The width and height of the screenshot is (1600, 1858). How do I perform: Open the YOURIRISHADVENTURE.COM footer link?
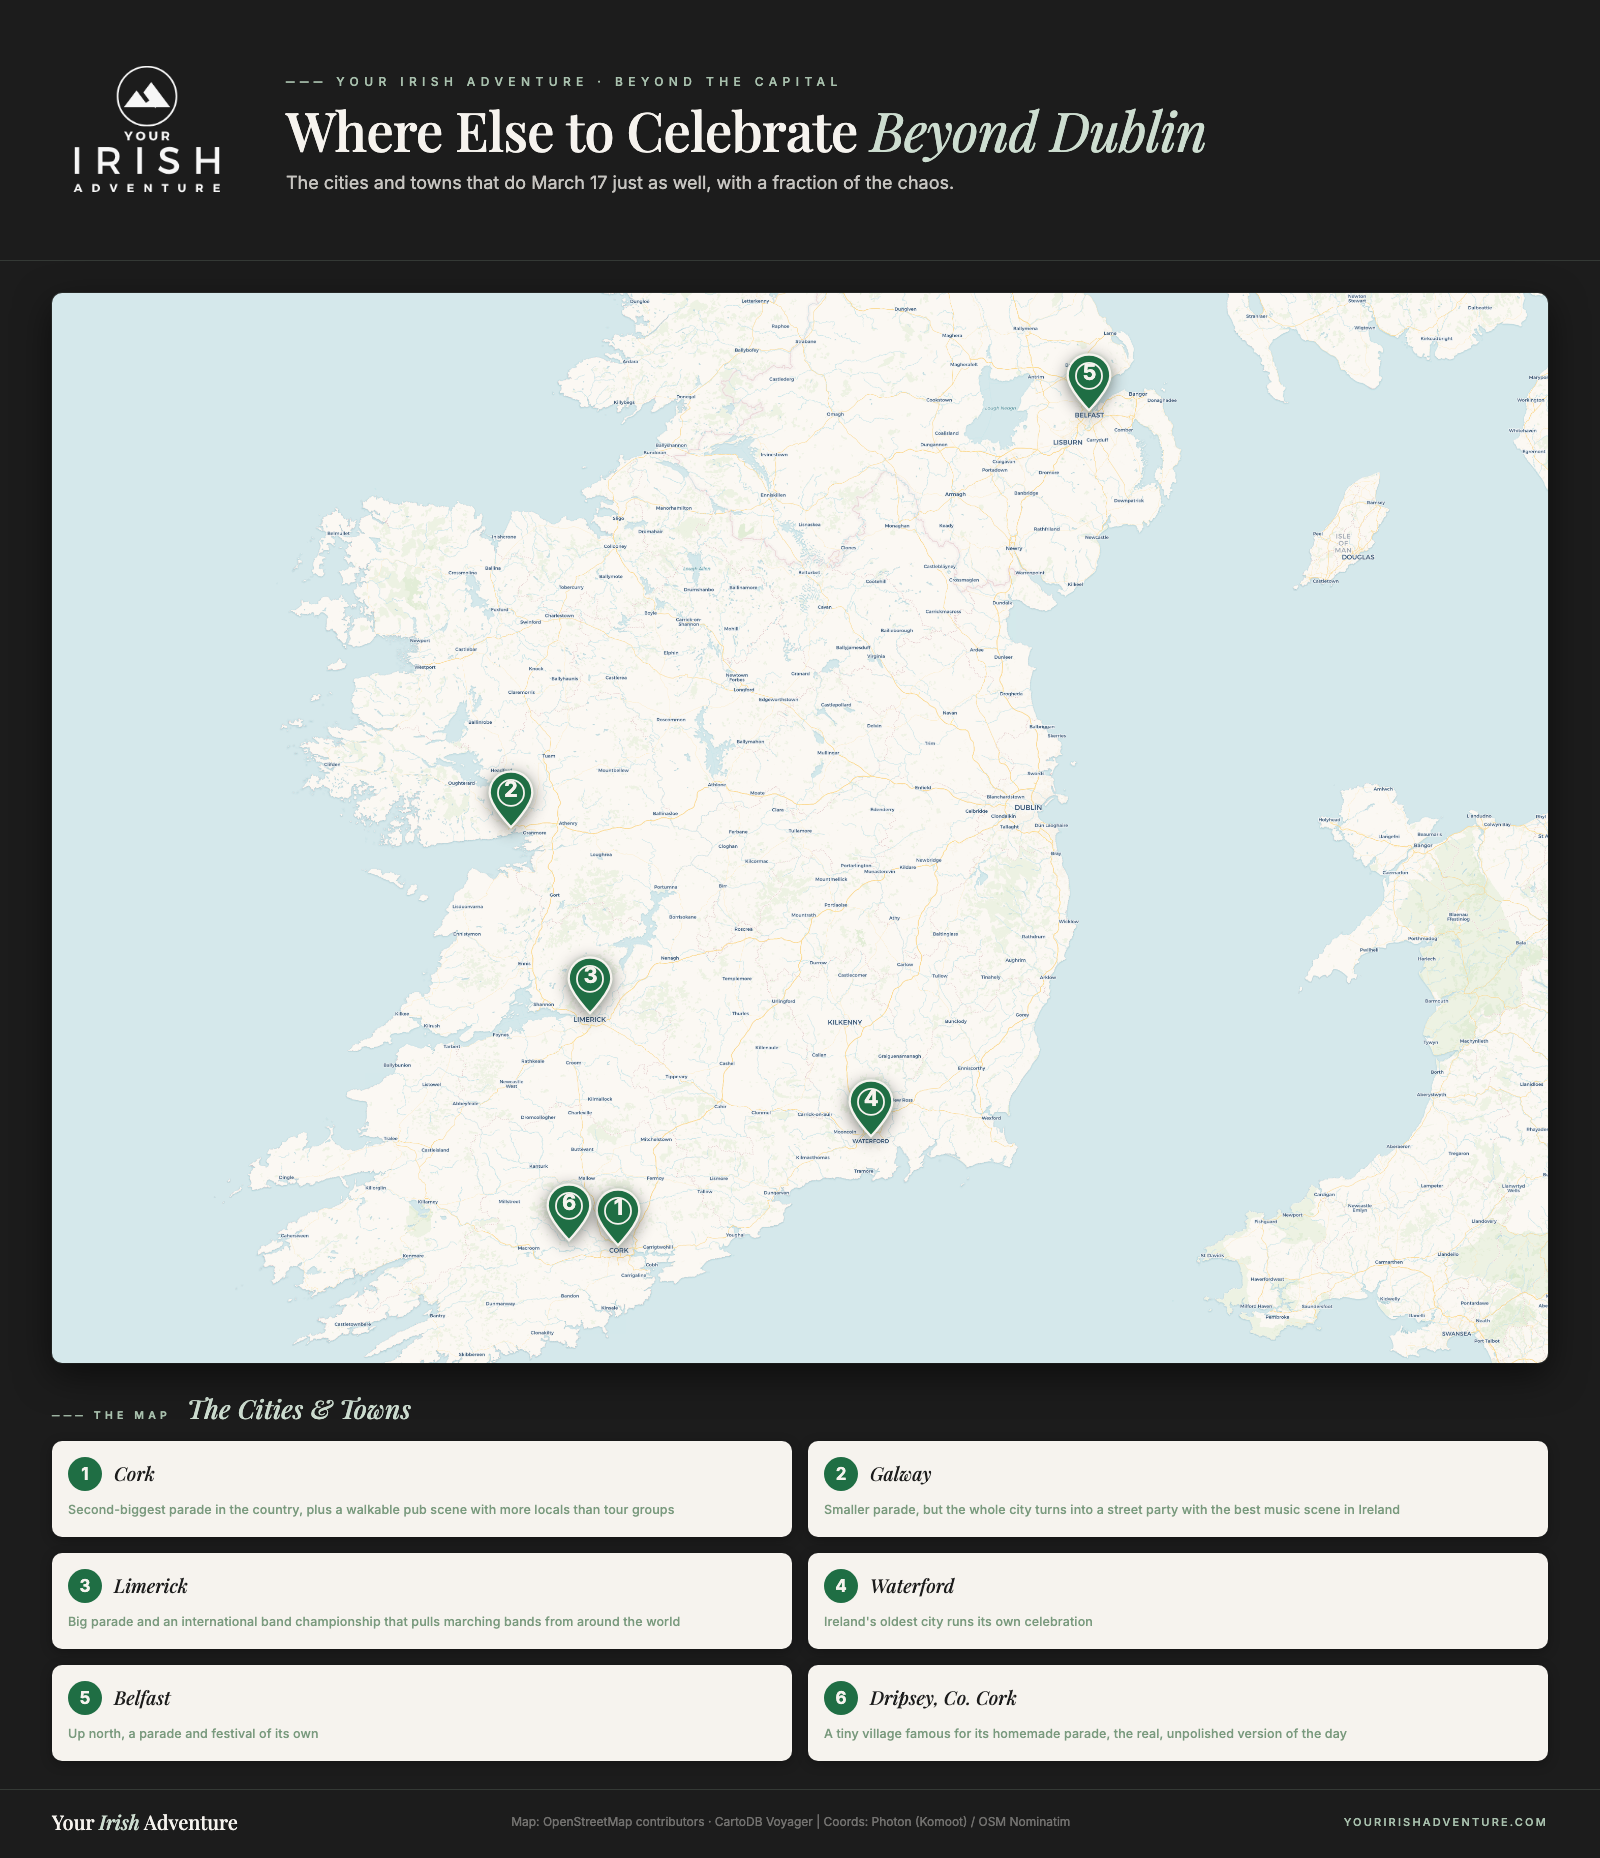(1445, 1822)
